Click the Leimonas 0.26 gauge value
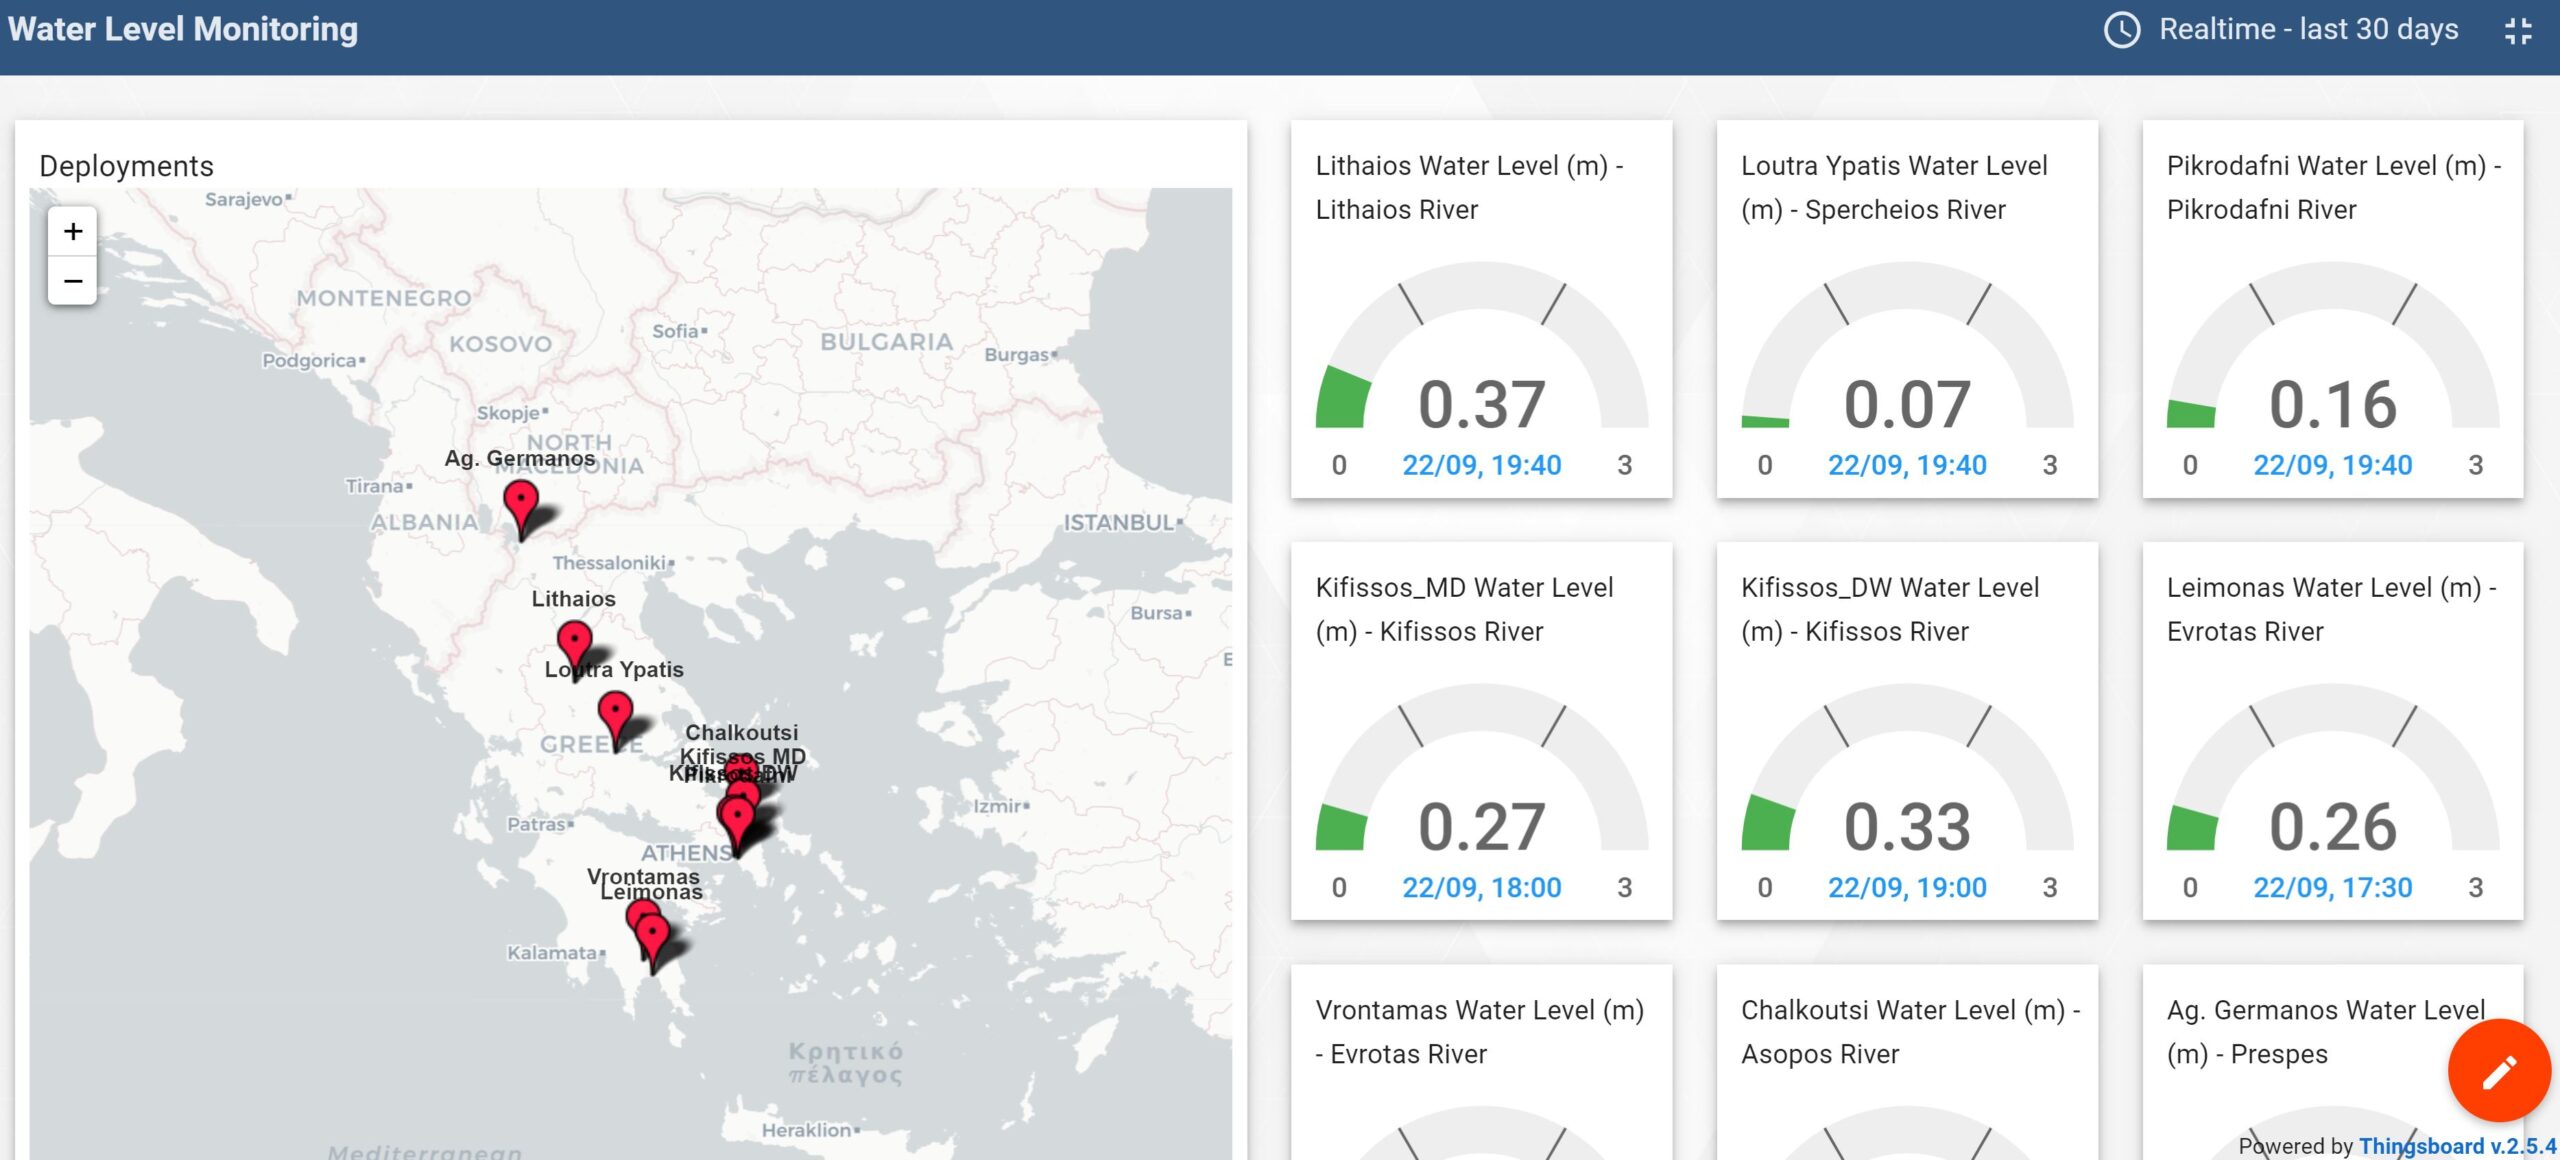The image size is (2560, 1160). click(x=2333, y=827)
